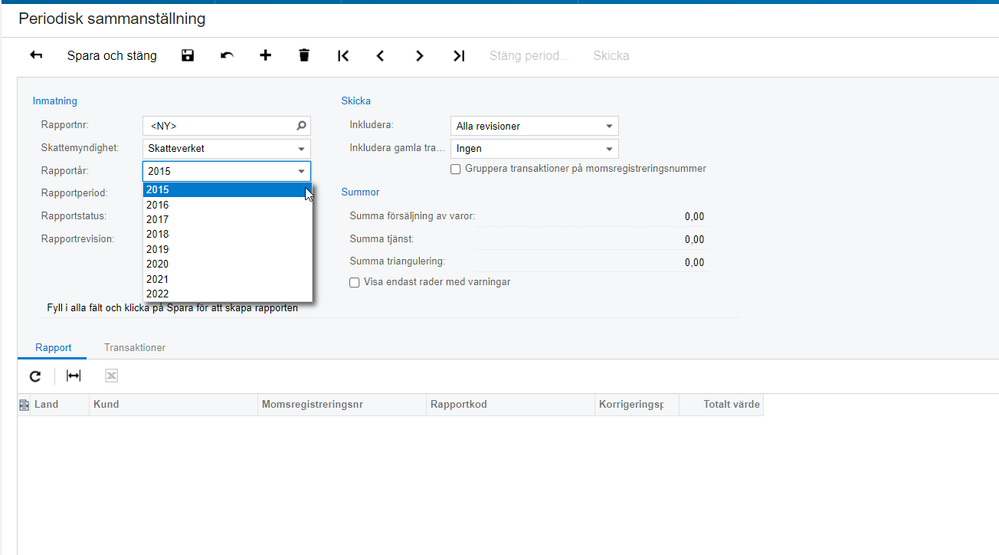Choose 2019 in the year list
The width and height of the screenshot is (999, 555).
tap(227, 249)
